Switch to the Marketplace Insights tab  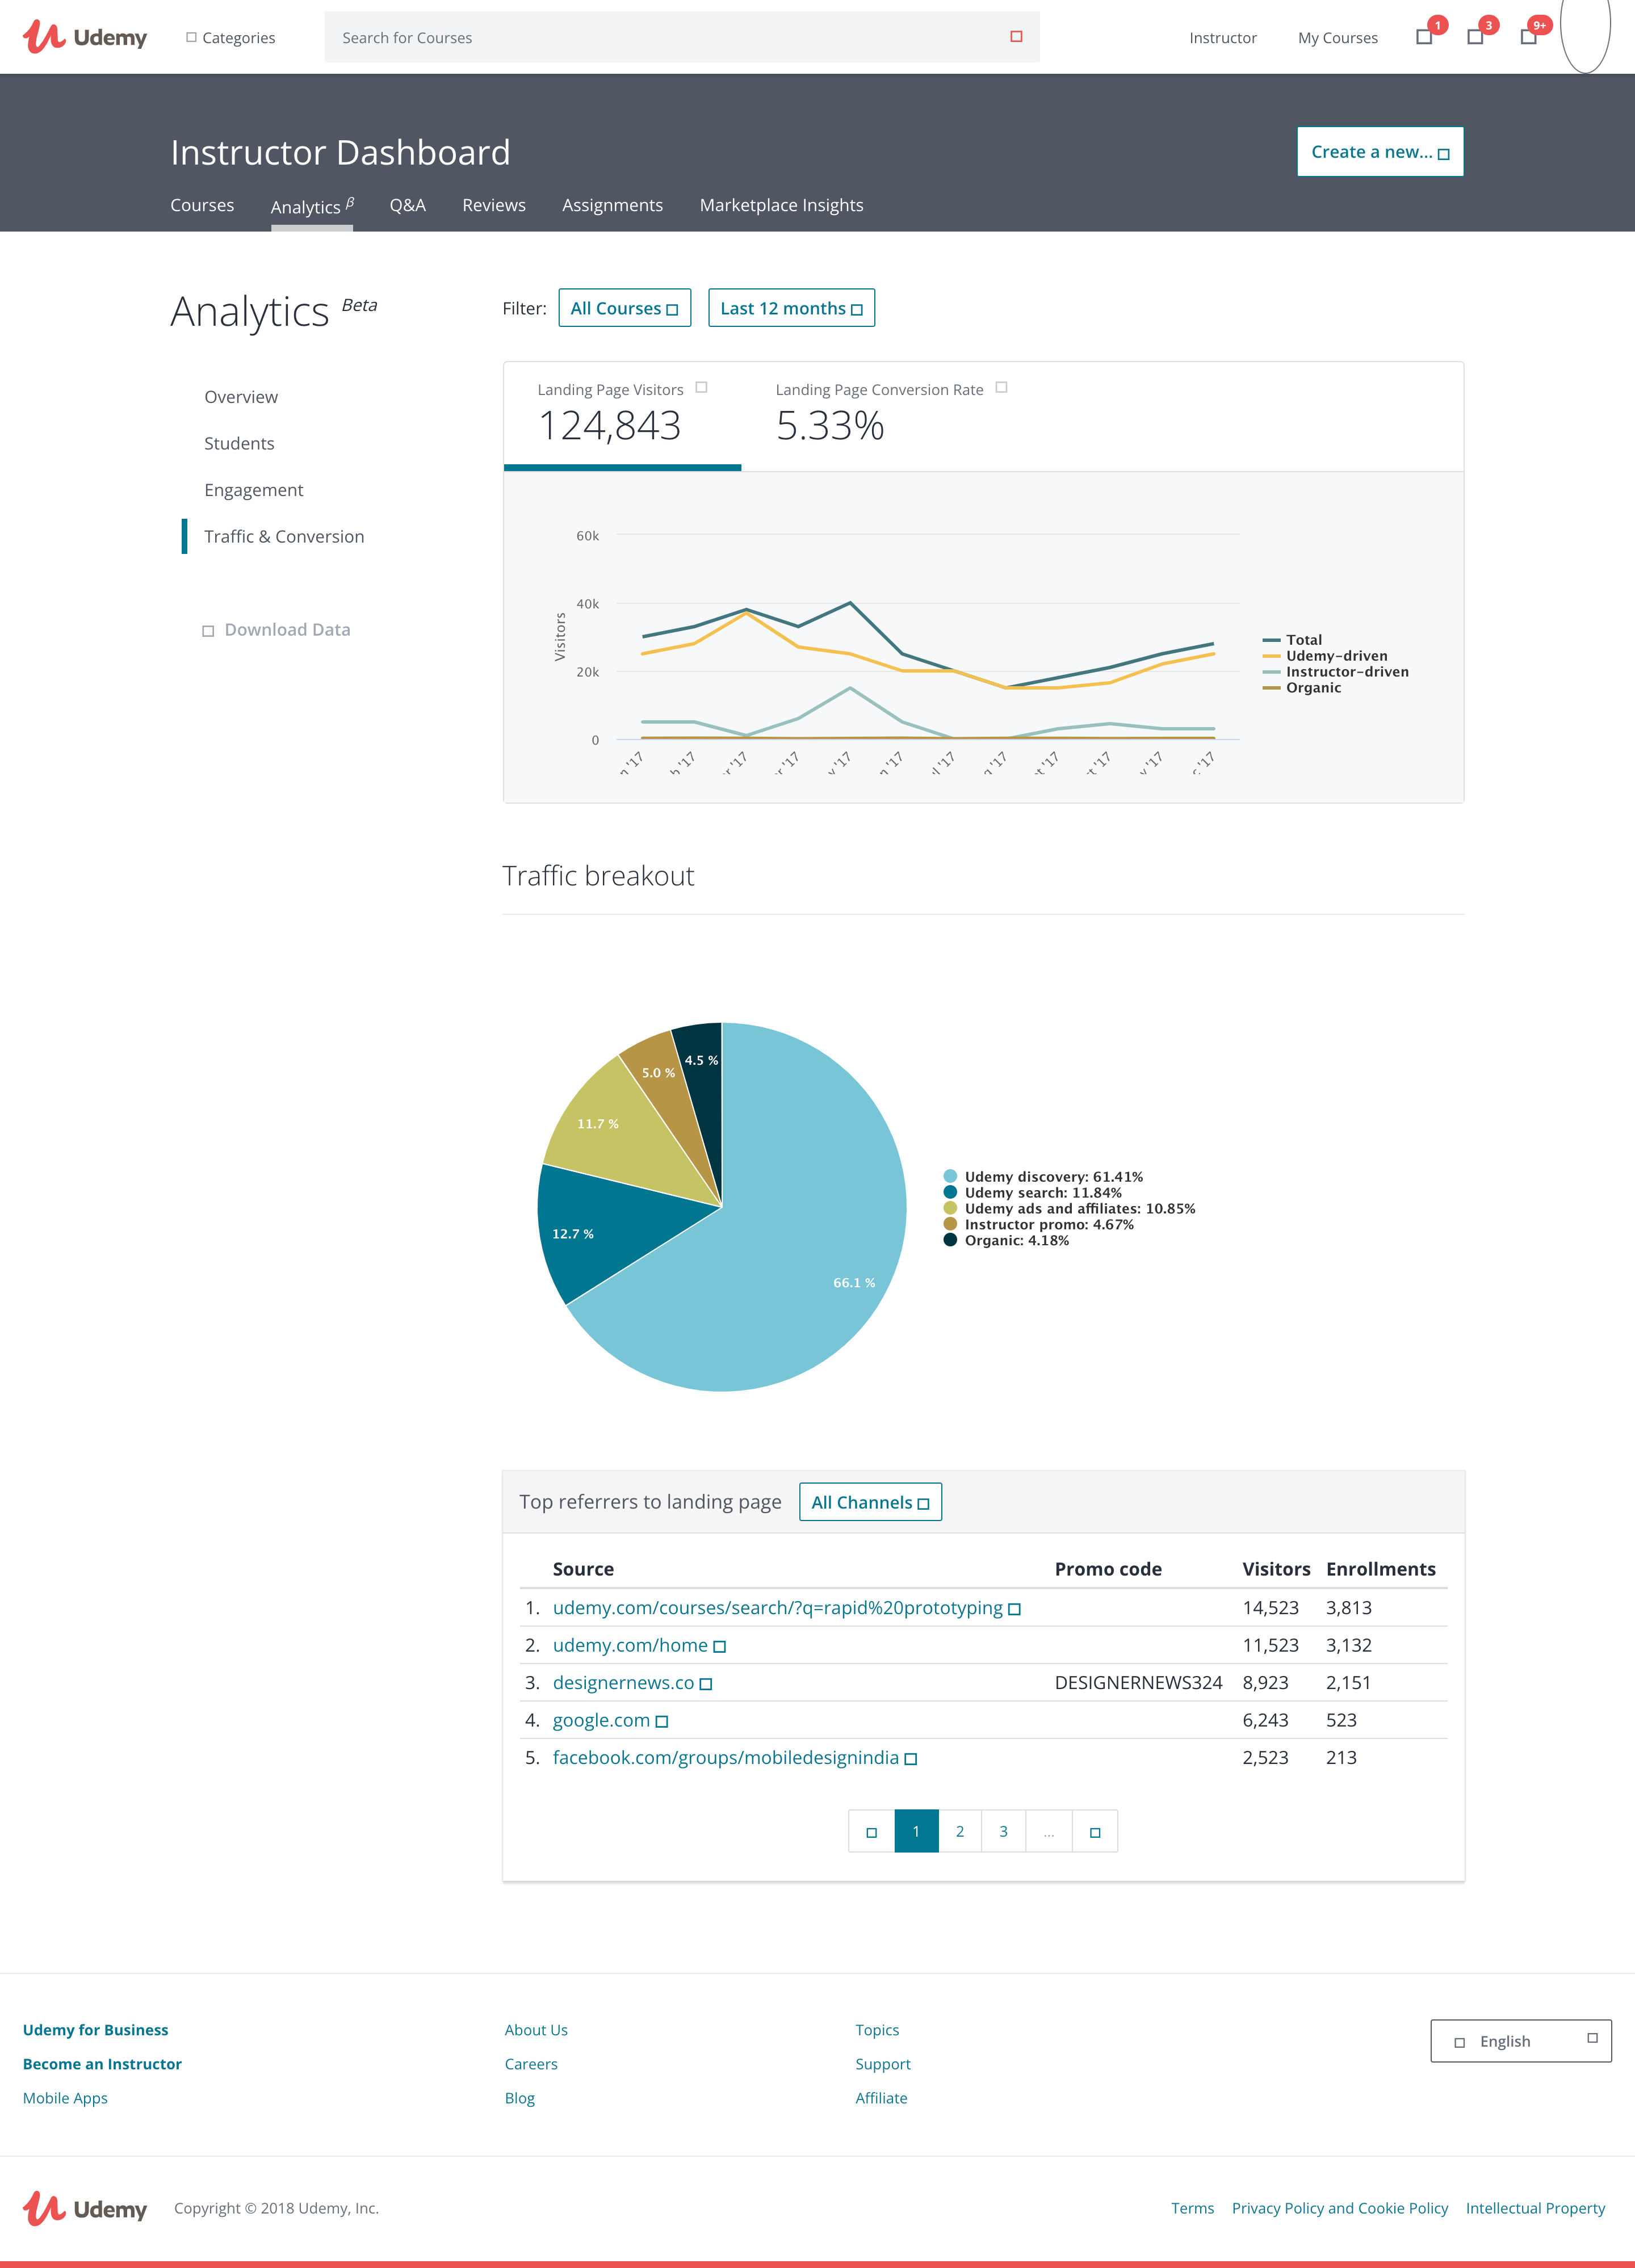781,205
